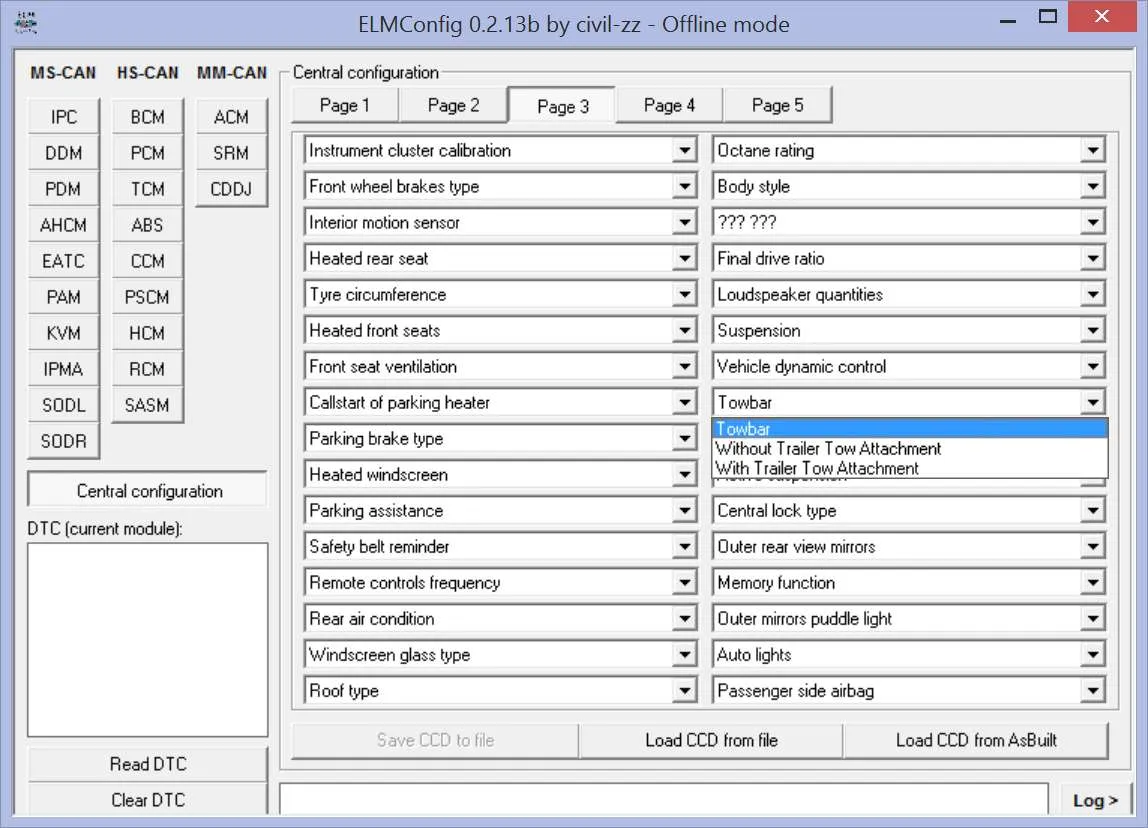The height and width of the screenshot is (828, 1148).
Task: Choose With Trailer Tow Attachment option
Action: pos(817,468)
